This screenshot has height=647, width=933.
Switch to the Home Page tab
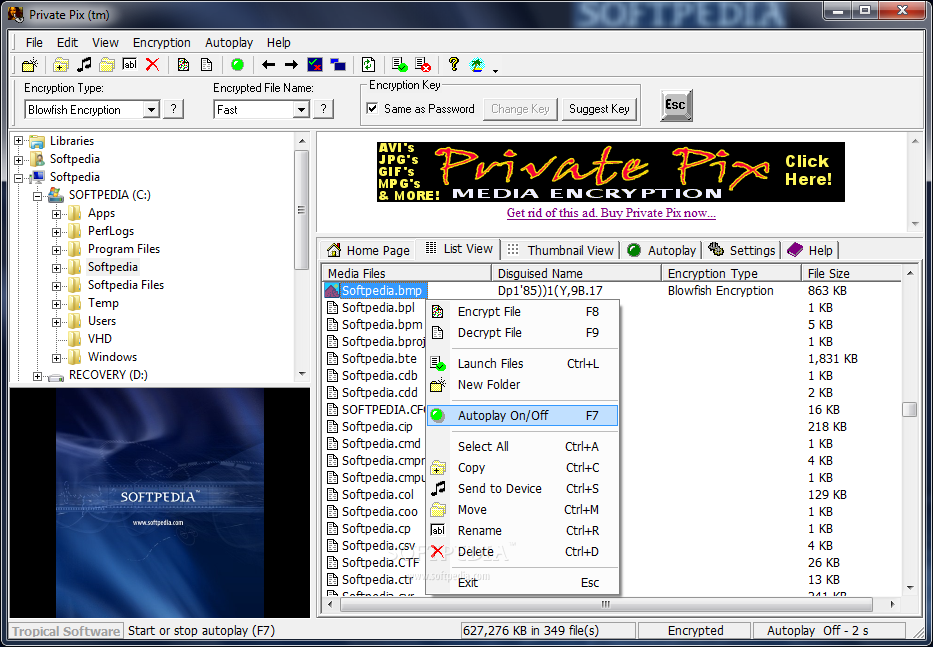click(368, 250)
